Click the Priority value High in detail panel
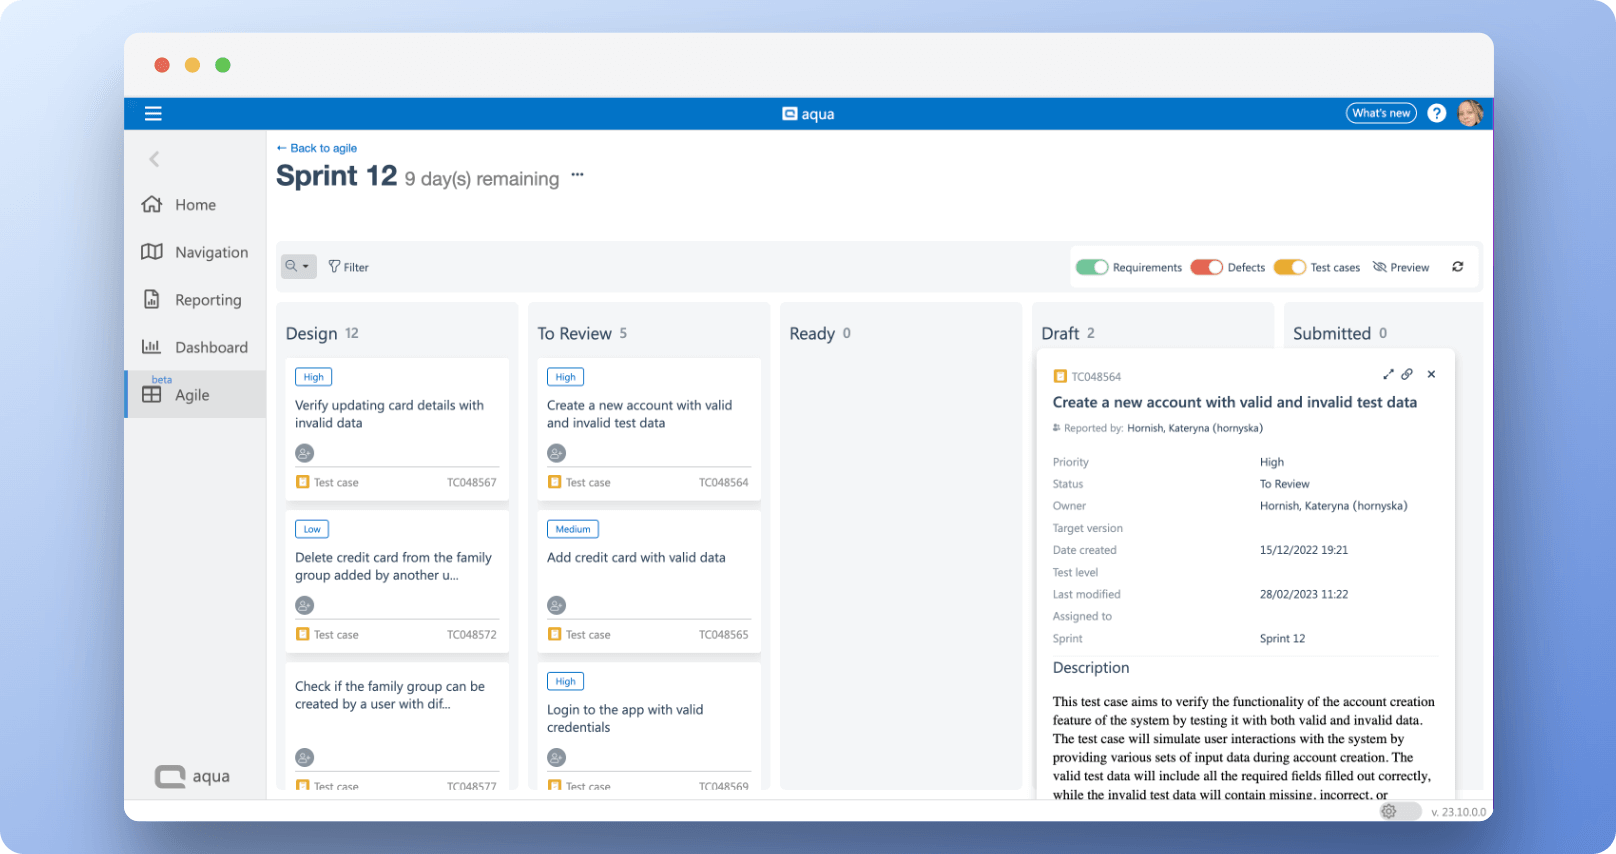 click(x=1272, y=462)
